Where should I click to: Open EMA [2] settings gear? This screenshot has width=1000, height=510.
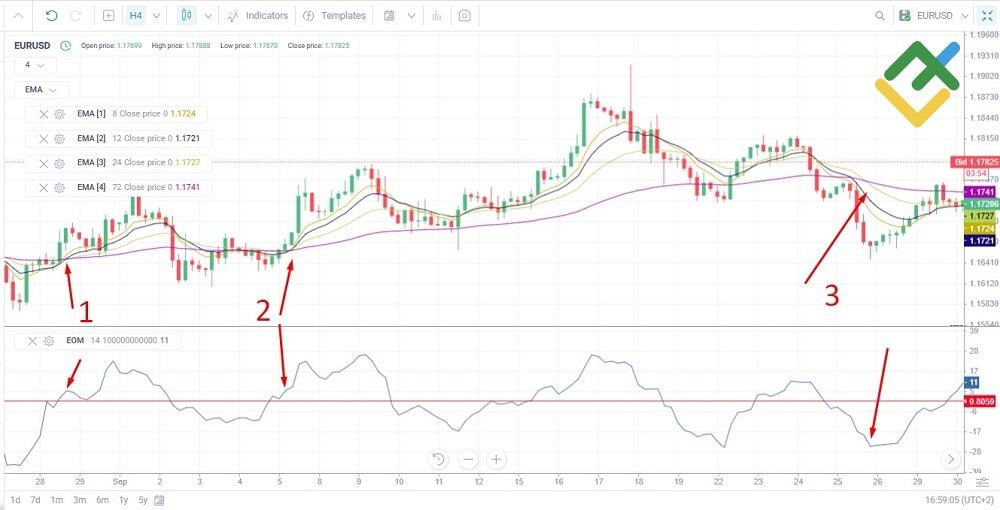pos(59,138)
